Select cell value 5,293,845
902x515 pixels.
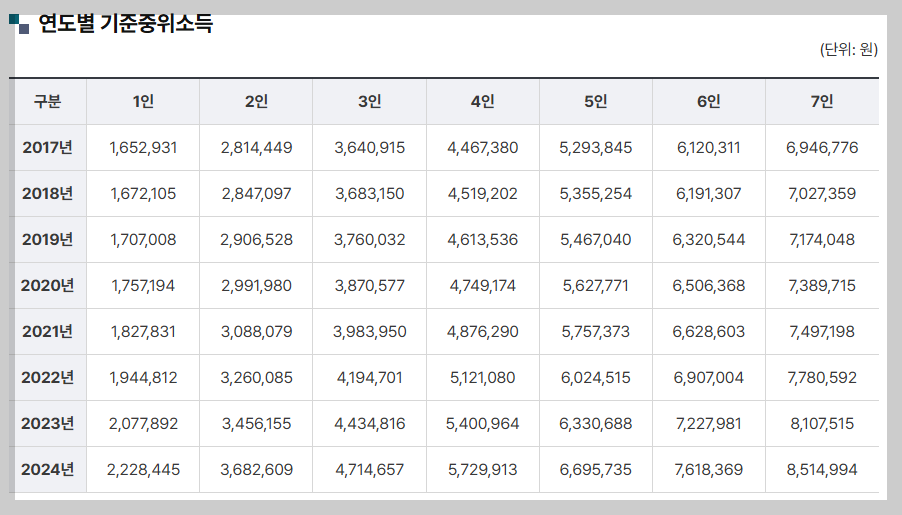(596, 148)
